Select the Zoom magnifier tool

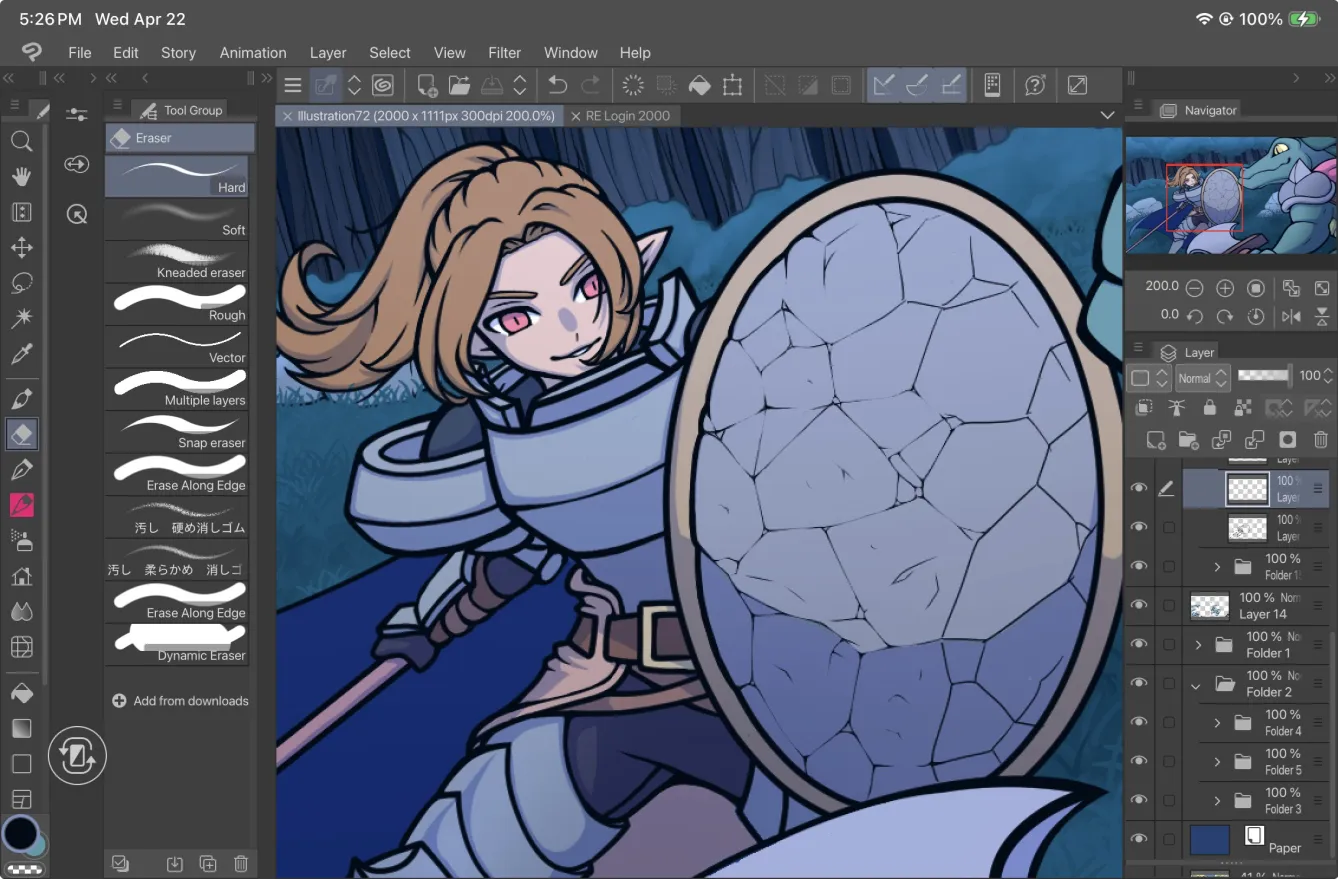point(22,141)
